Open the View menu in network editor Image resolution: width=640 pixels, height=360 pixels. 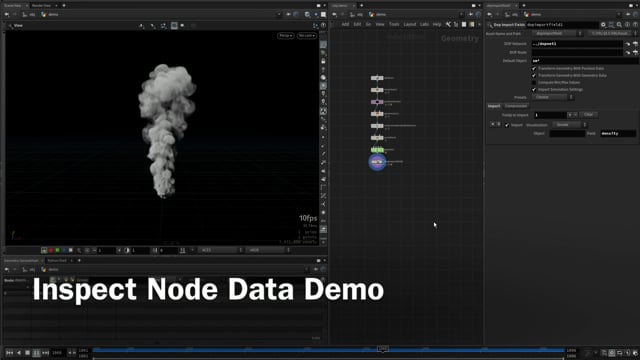tap(380, 24)
